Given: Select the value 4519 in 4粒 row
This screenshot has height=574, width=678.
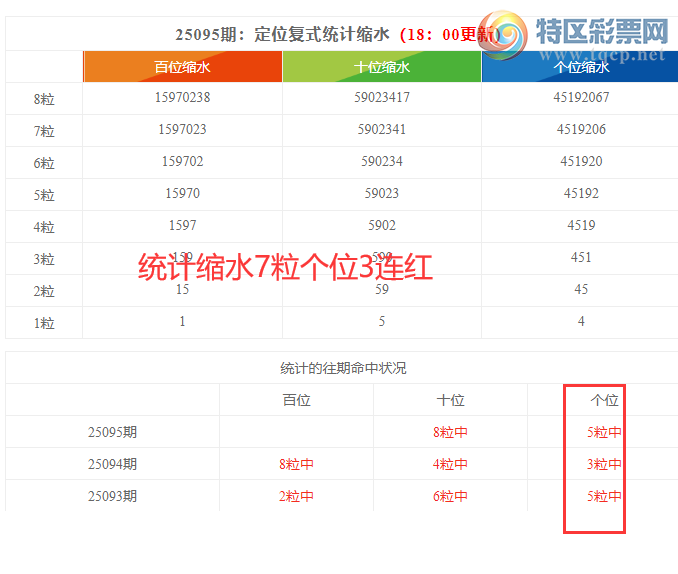Looking at the screenshot, I should tap(581, 225).
